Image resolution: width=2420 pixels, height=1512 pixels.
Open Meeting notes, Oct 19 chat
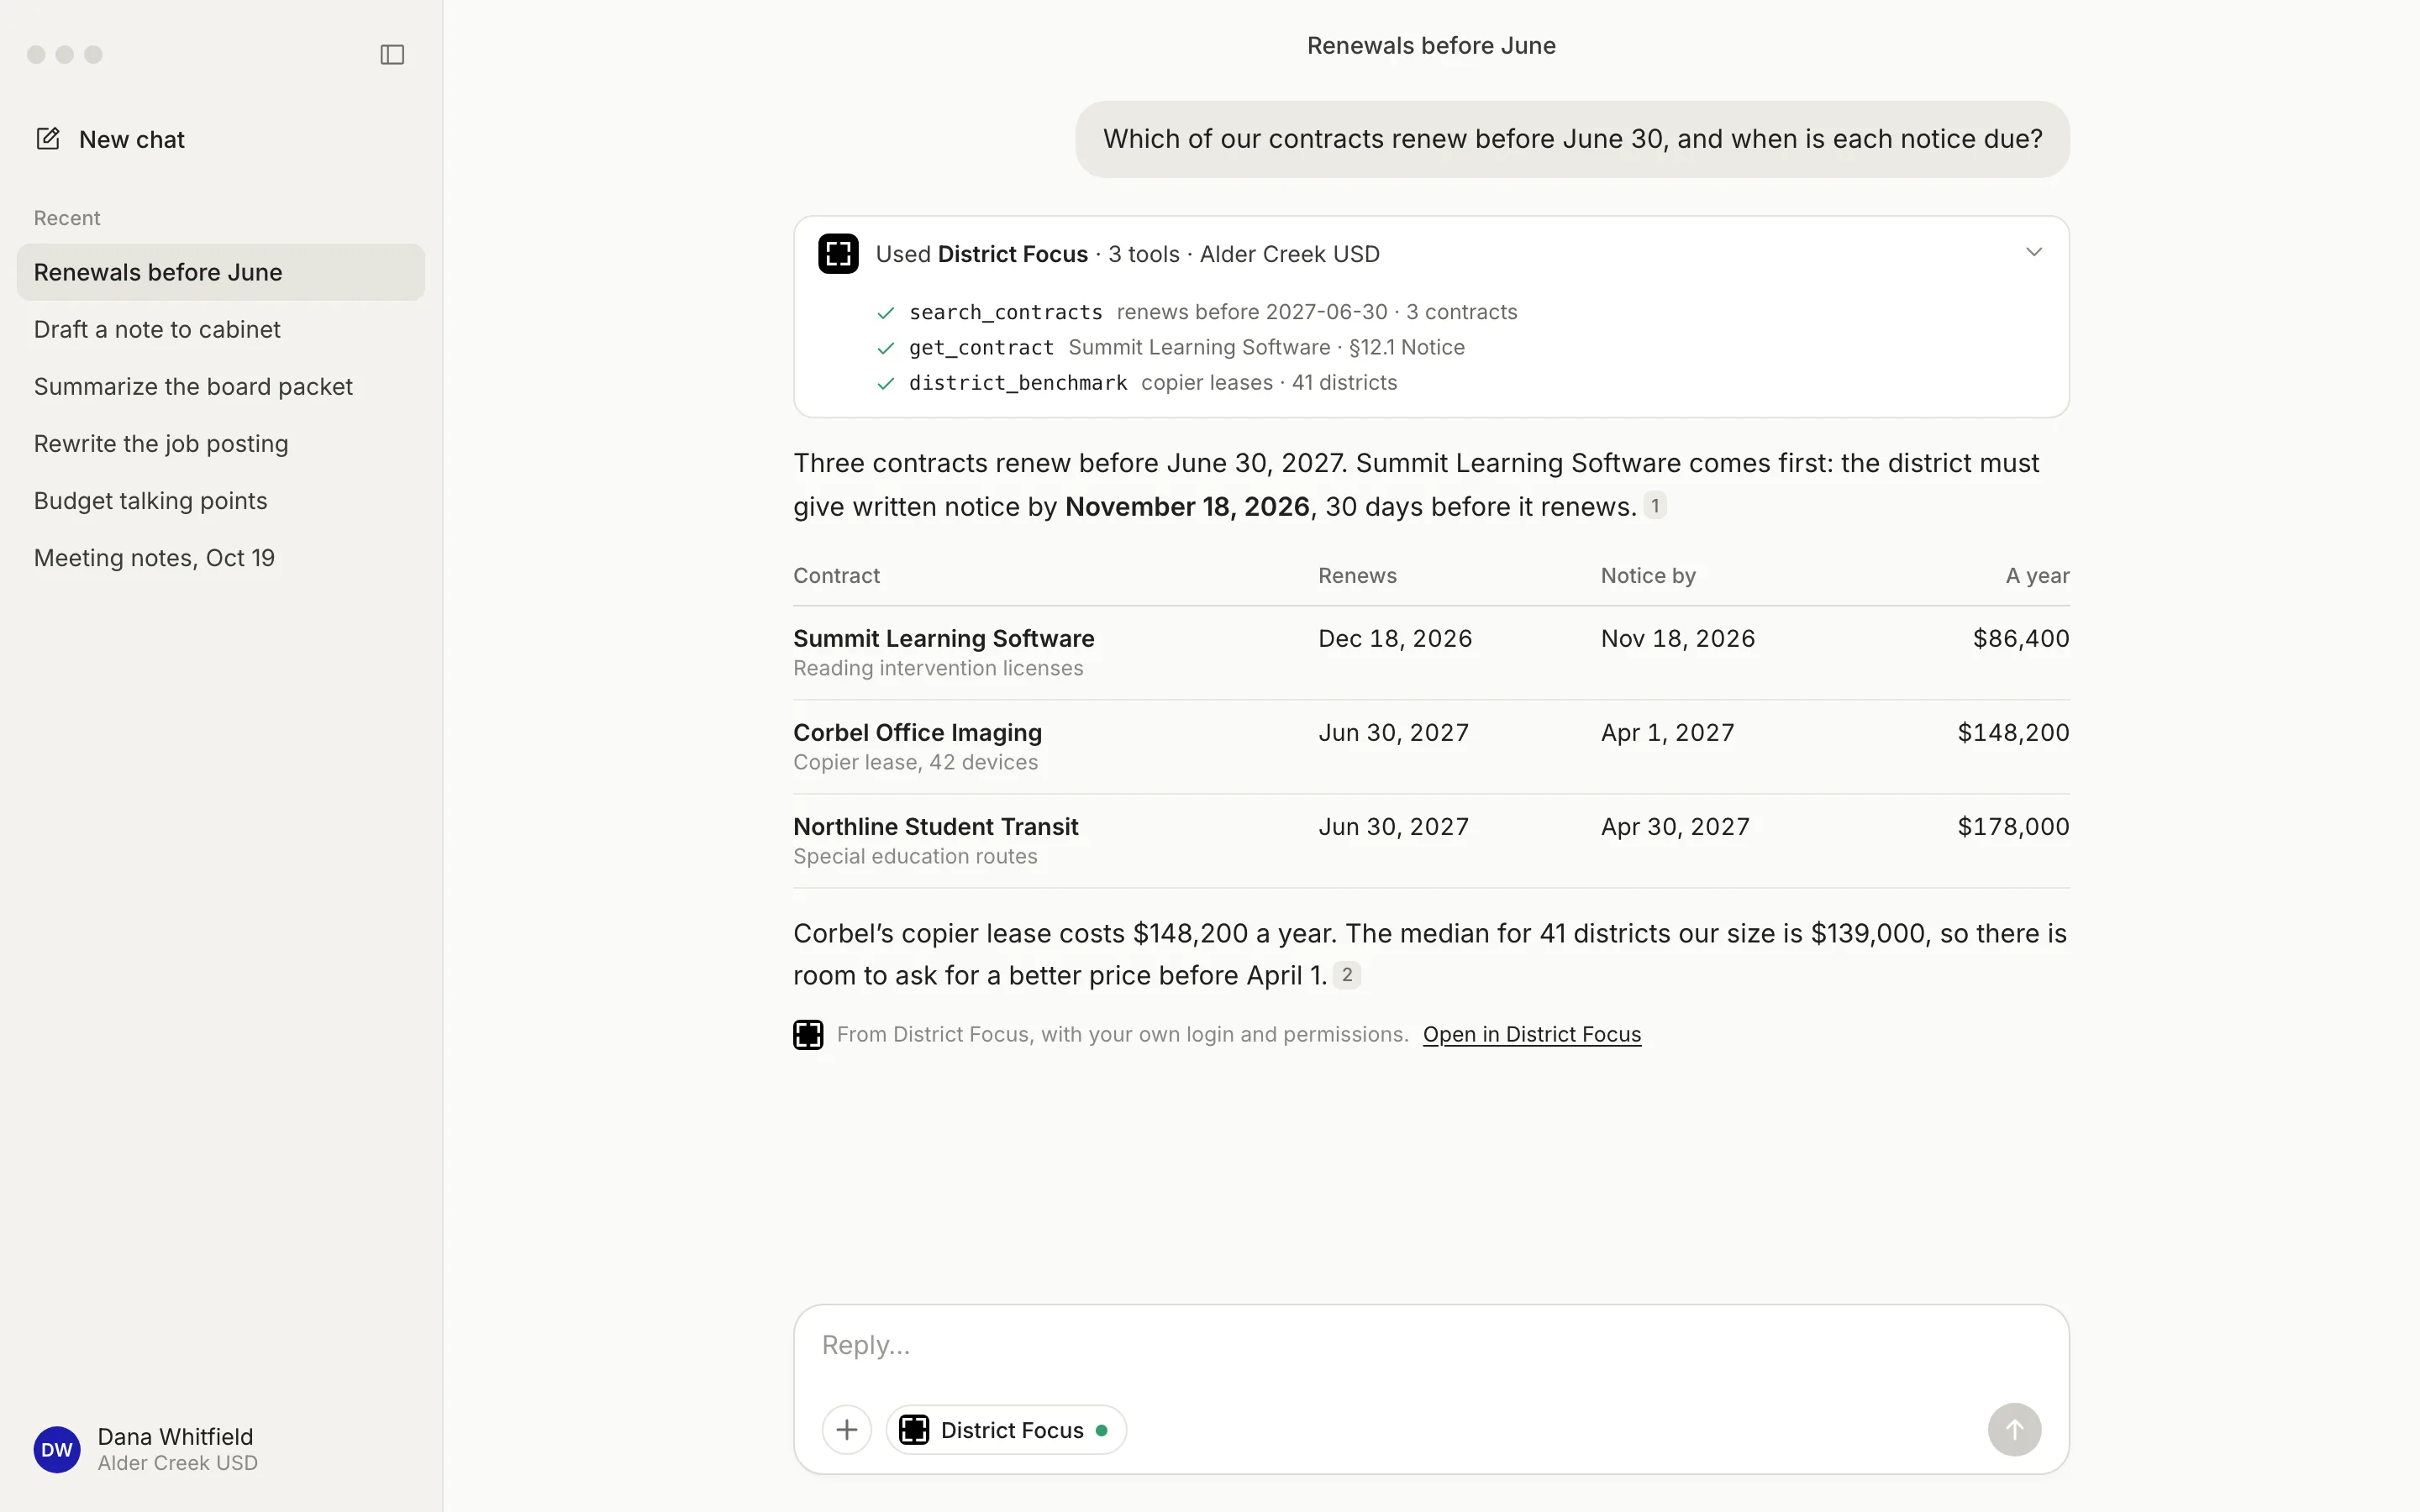click(x=221, y=557)
